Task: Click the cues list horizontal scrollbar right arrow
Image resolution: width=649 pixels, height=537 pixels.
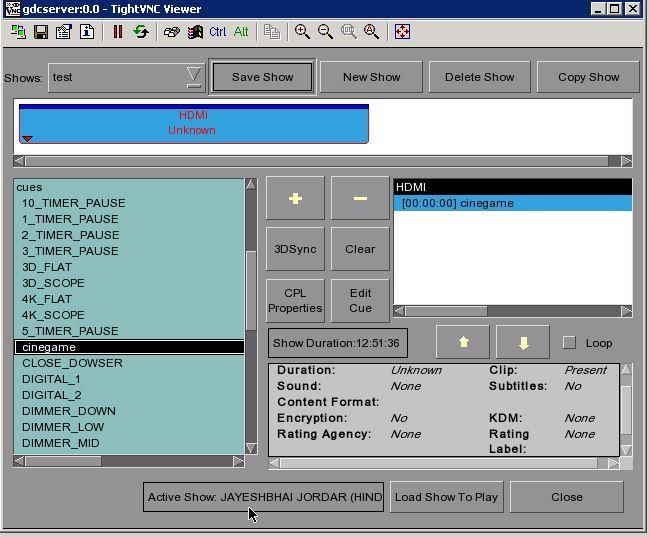Action: (x=238, y=461)
